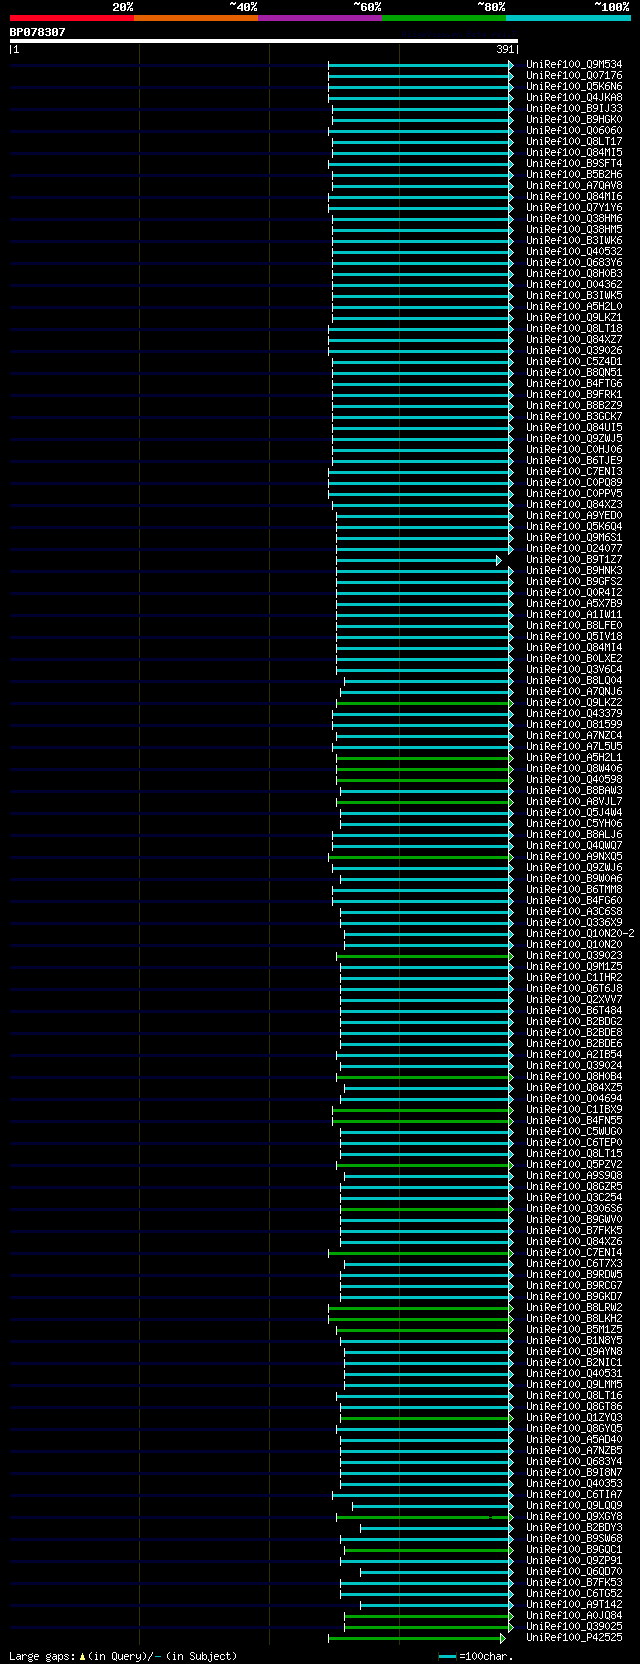Select the UniRef100_B8LRW2 label
The width and height of the screenshot is (640, 1664).
(574, 1308)
